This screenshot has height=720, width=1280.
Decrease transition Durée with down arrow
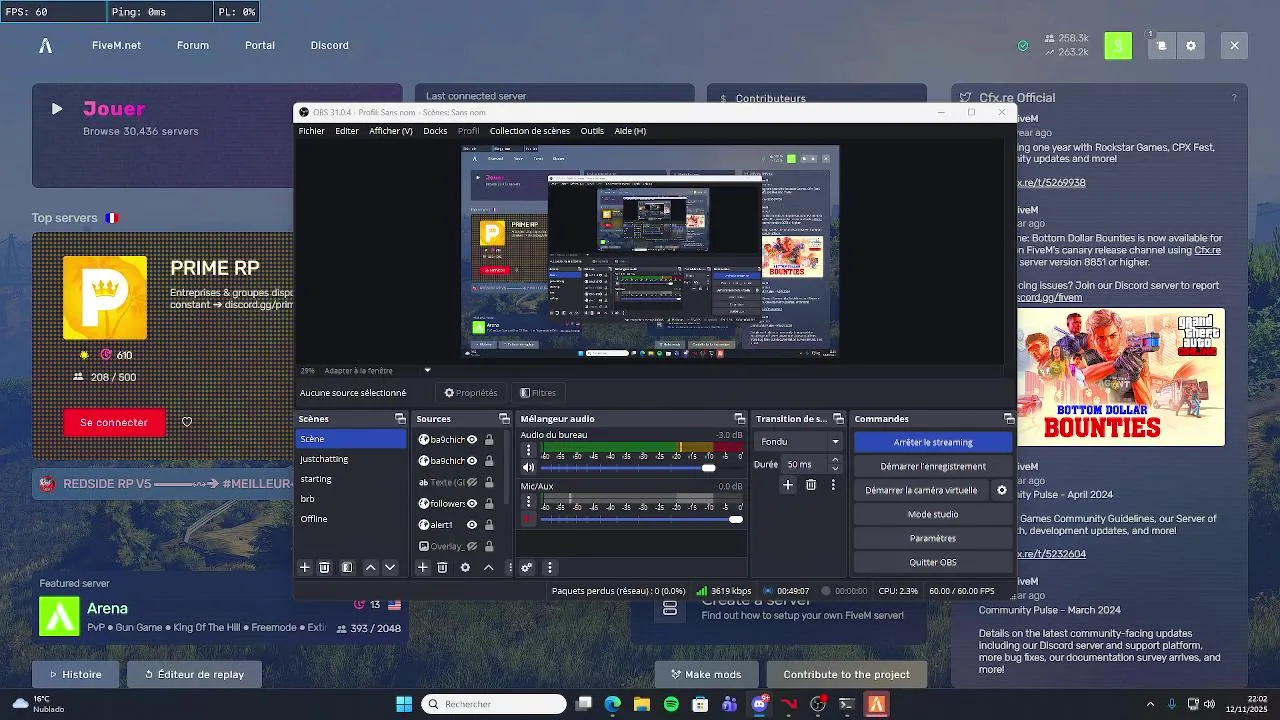835,469
